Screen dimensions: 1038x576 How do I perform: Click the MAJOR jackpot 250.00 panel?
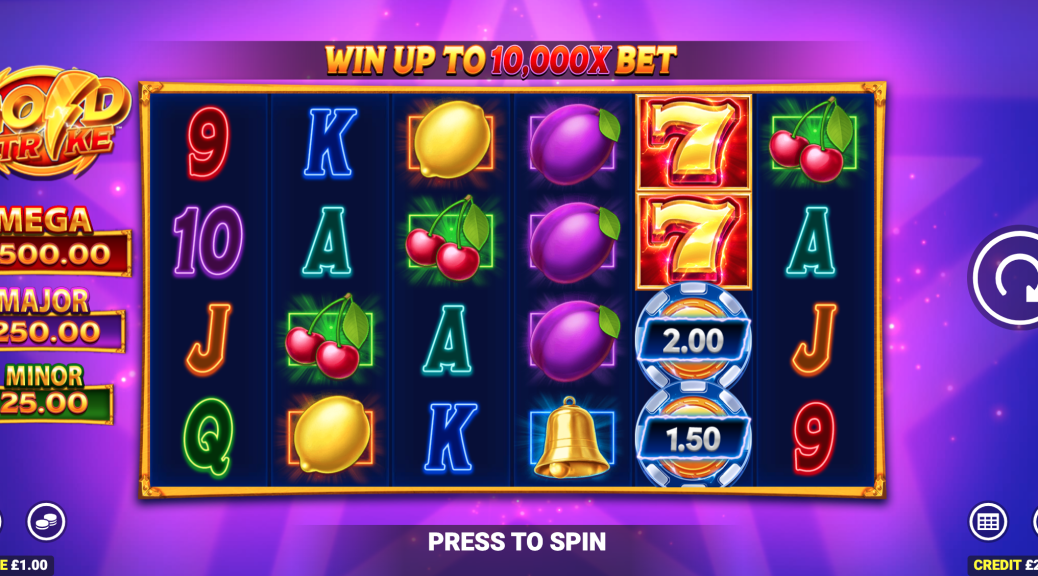[x=60, y=320]
